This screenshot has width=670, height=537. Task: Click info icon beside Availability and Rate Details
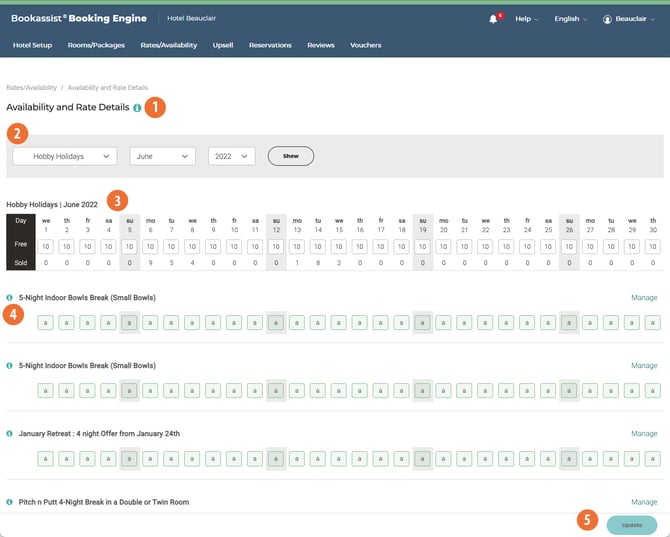pos(137,107)
